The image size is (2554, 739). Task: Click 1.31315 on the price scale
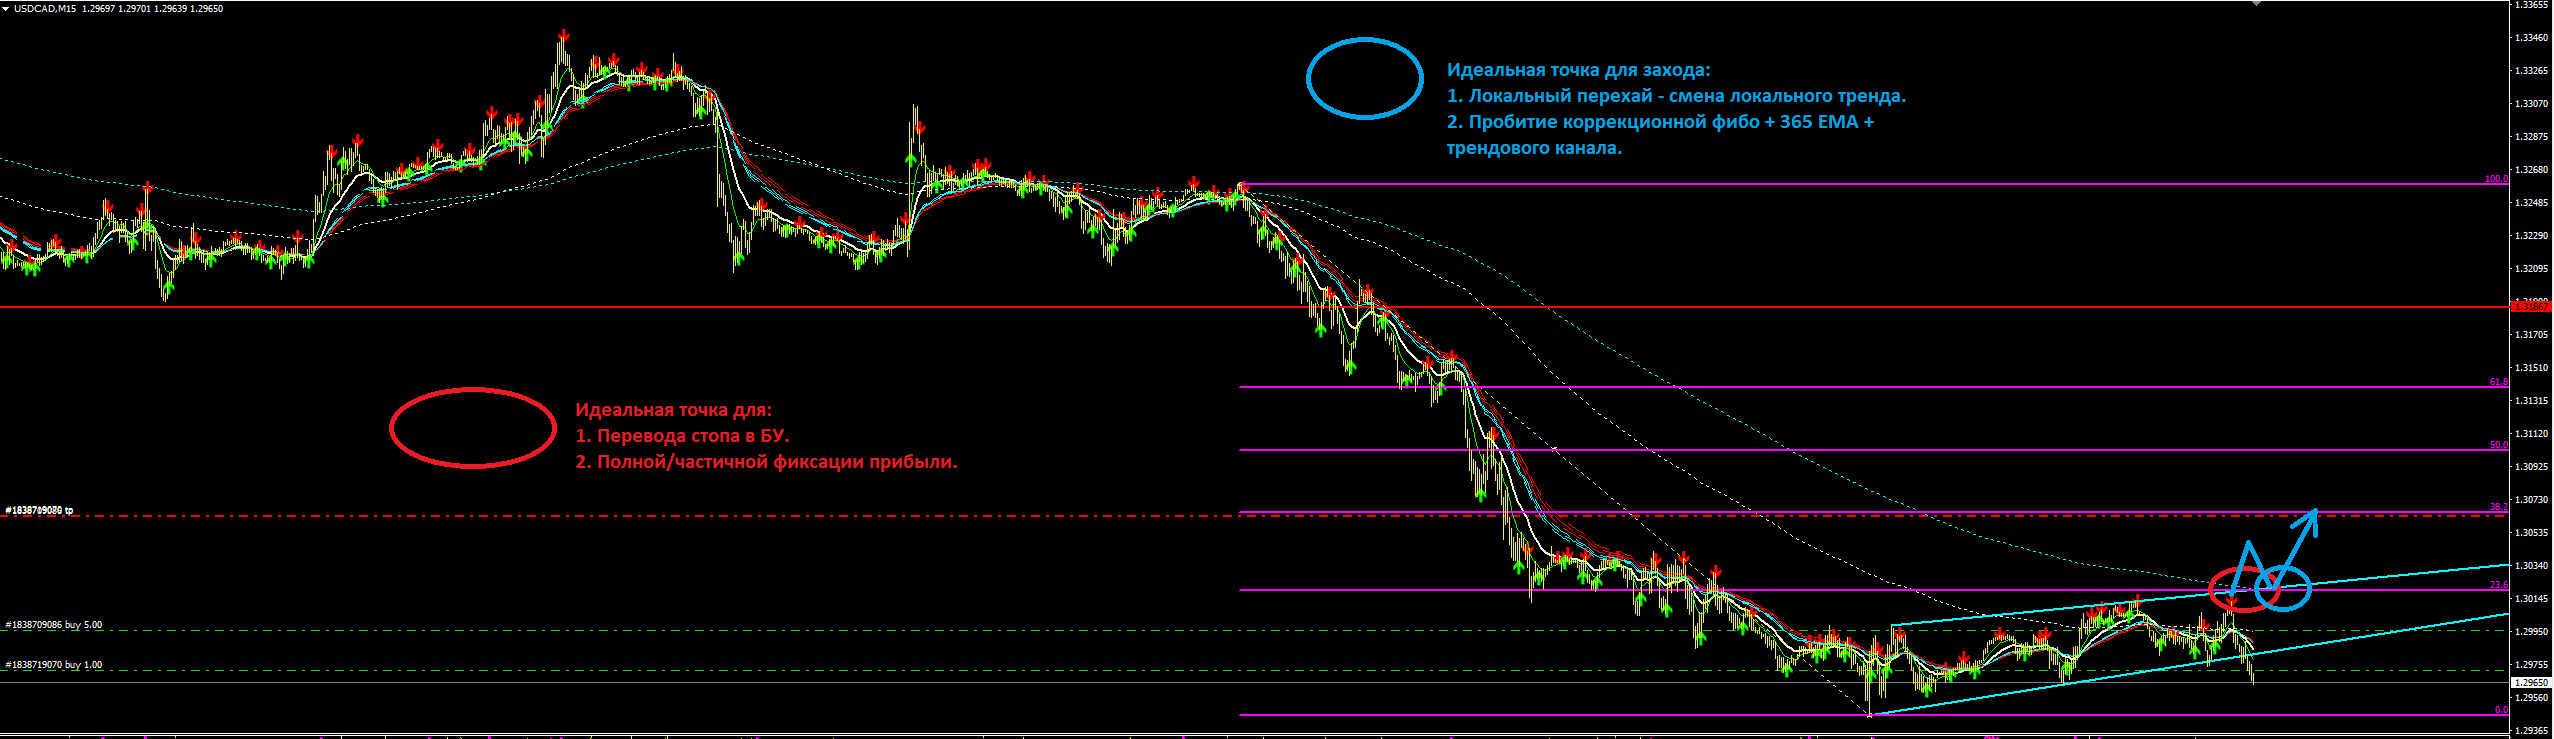click(2531, 401)
